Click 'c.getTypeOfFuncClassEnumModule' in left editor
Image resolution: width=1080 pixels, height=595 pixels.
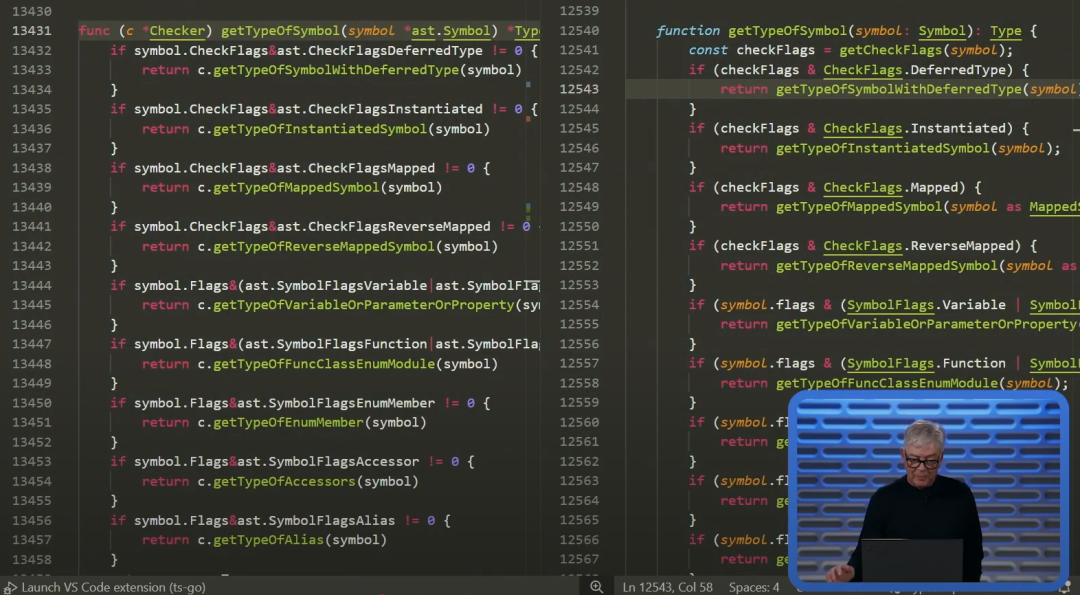pyautogui.click(x=316, y=364)
